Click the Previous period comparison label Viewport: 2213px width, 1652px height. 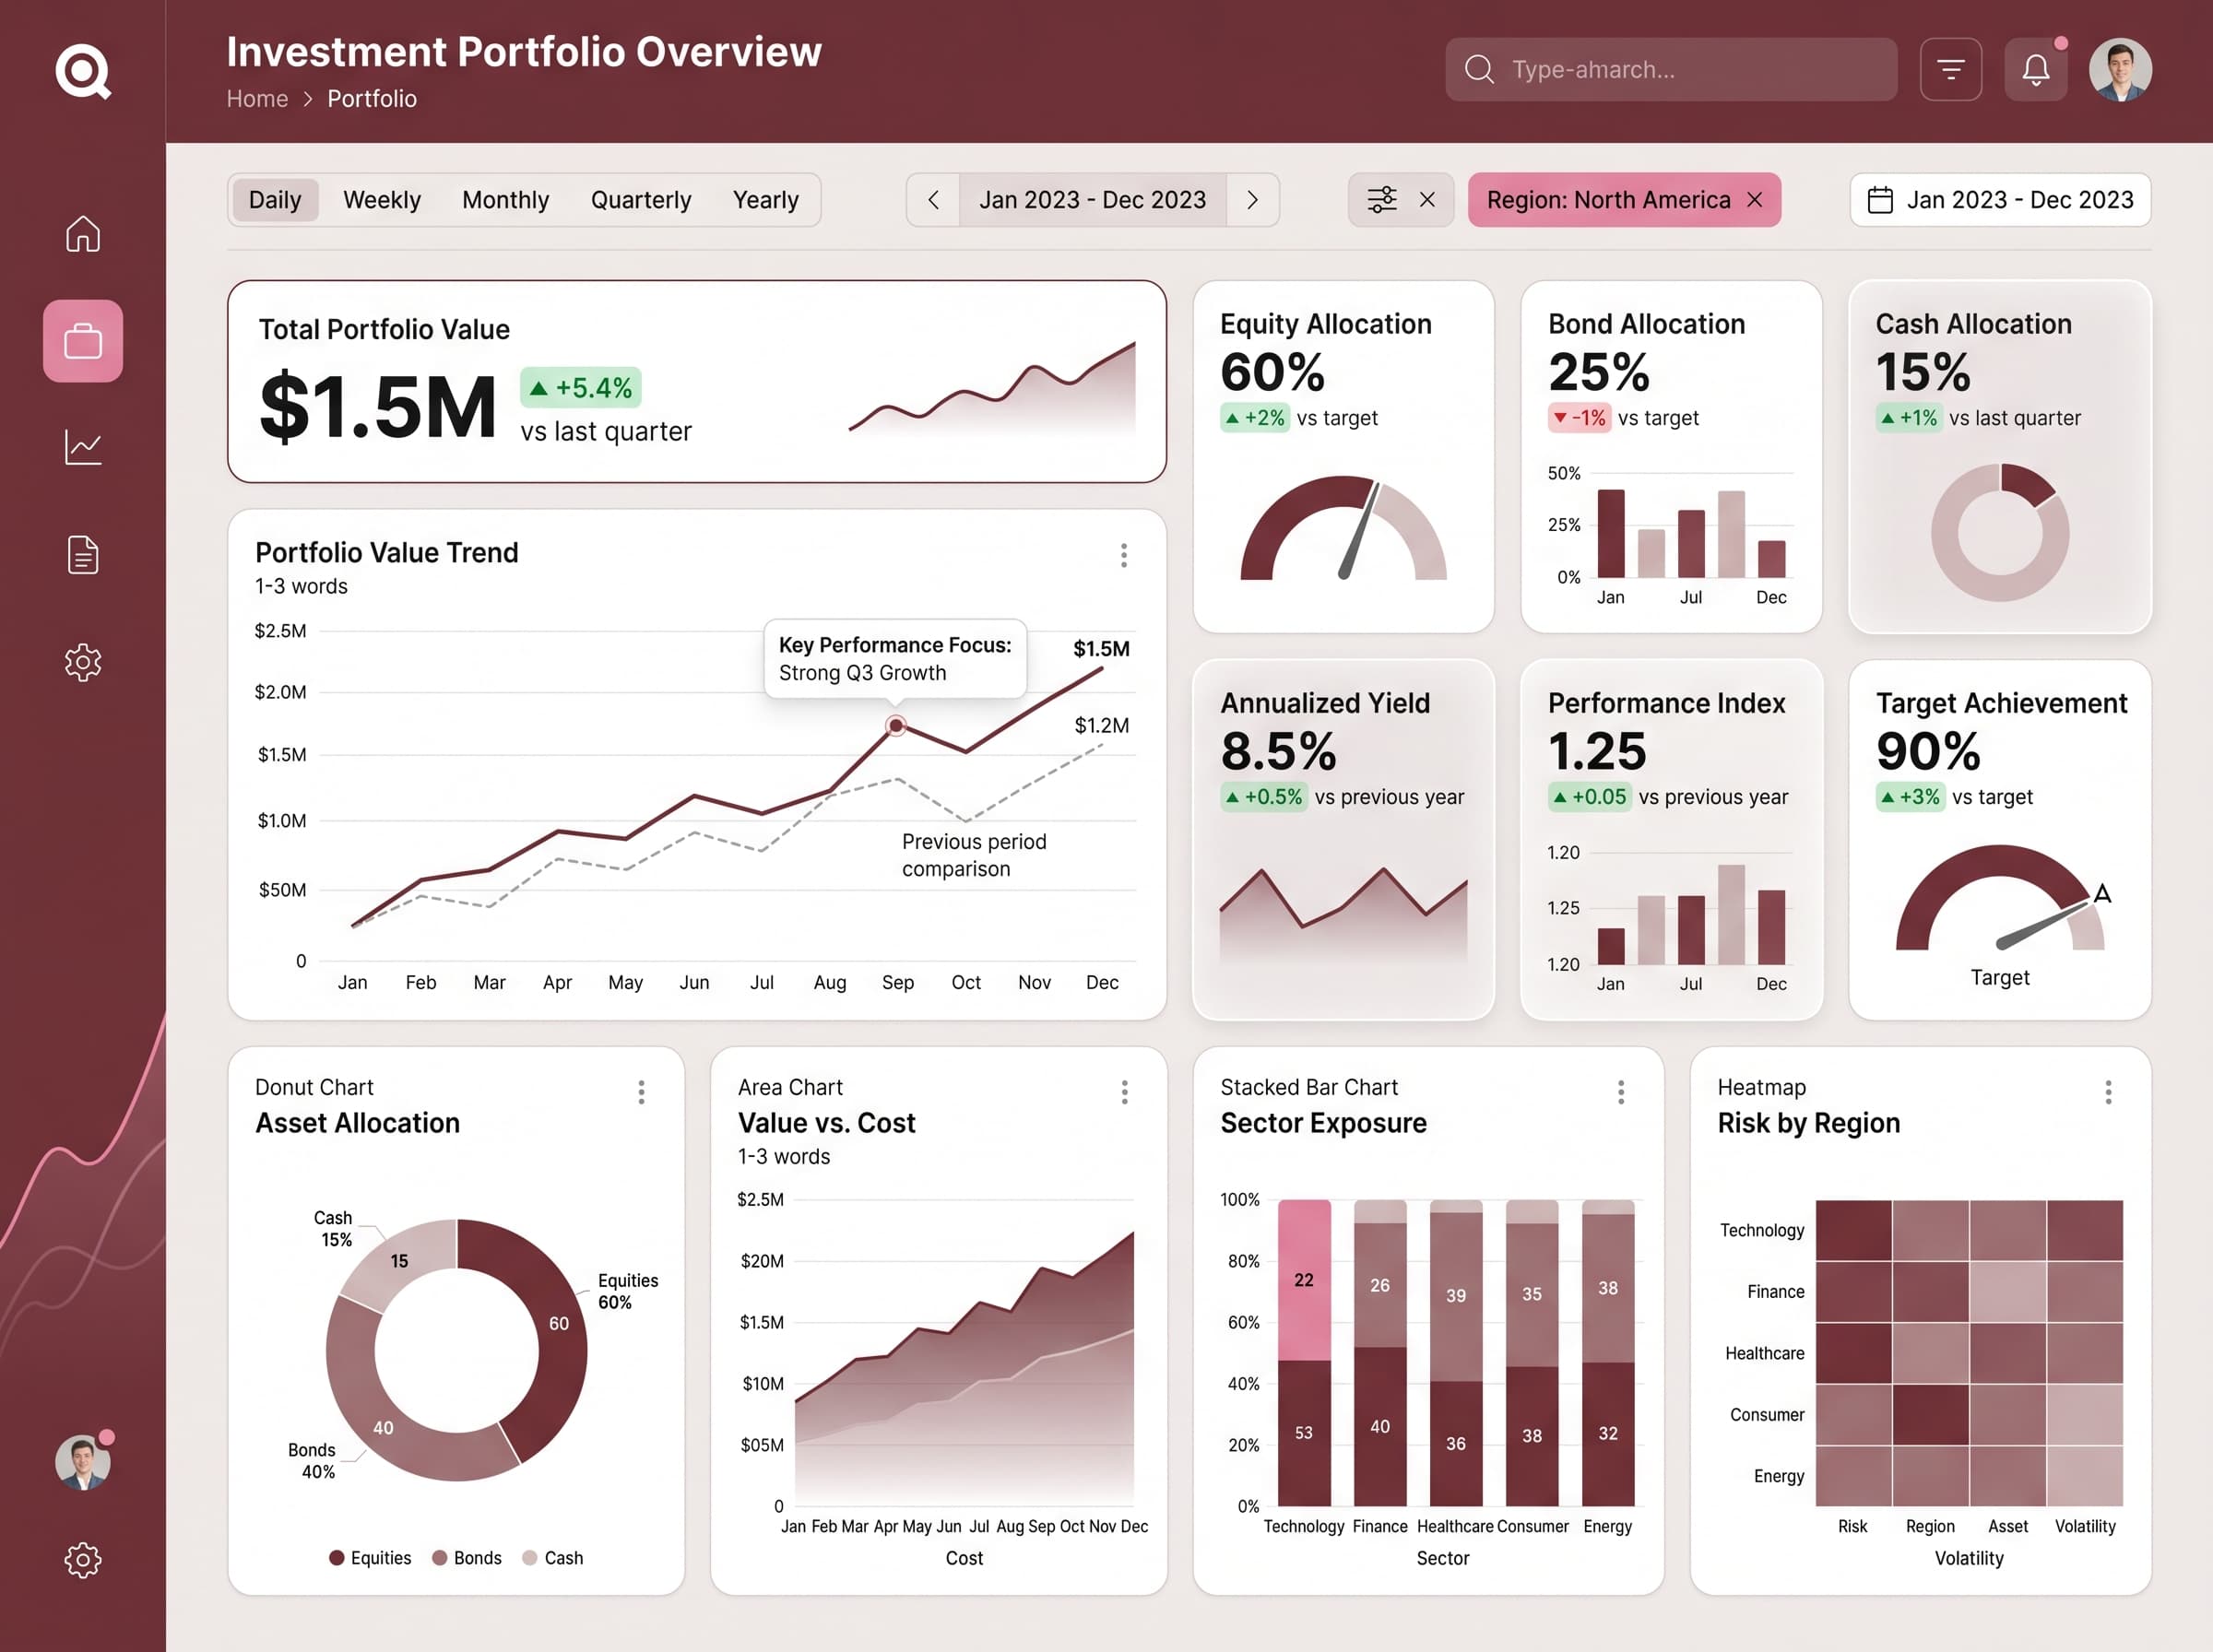click(x=974, y=855)
